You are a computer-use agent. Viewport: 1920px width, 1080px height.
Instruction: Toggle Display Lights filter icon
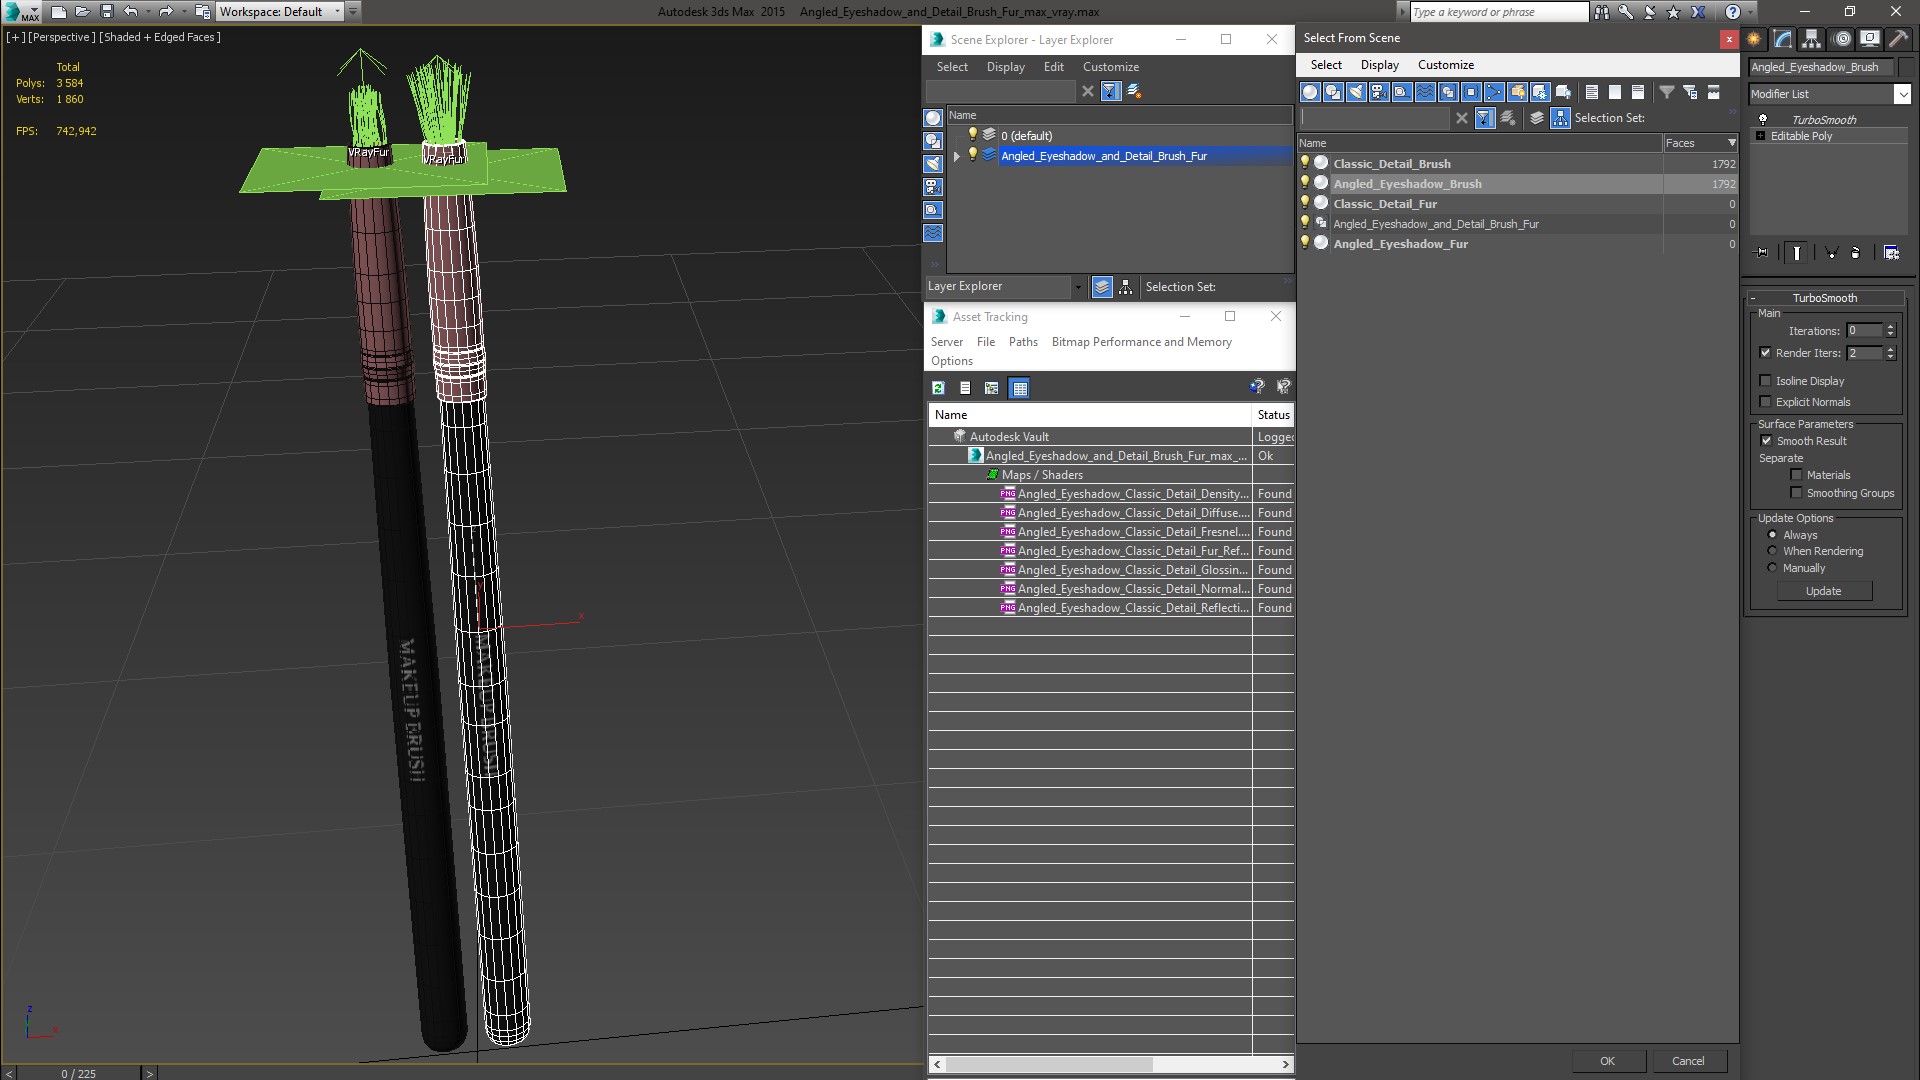tap(1356, 92)
